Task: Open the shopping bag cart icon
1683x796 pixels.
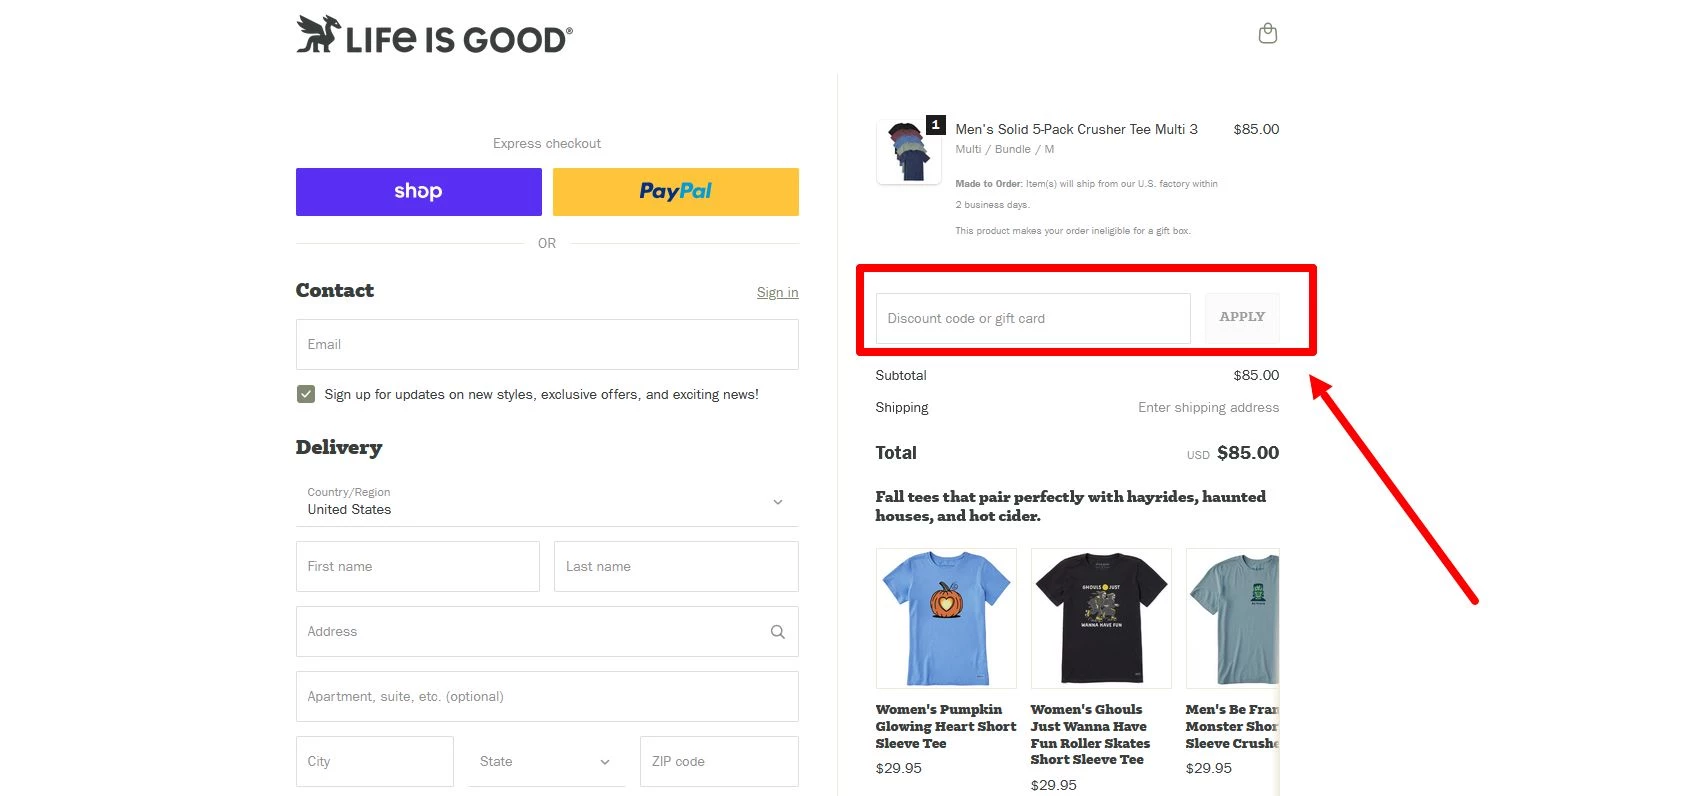Action: pos(1267,34)
